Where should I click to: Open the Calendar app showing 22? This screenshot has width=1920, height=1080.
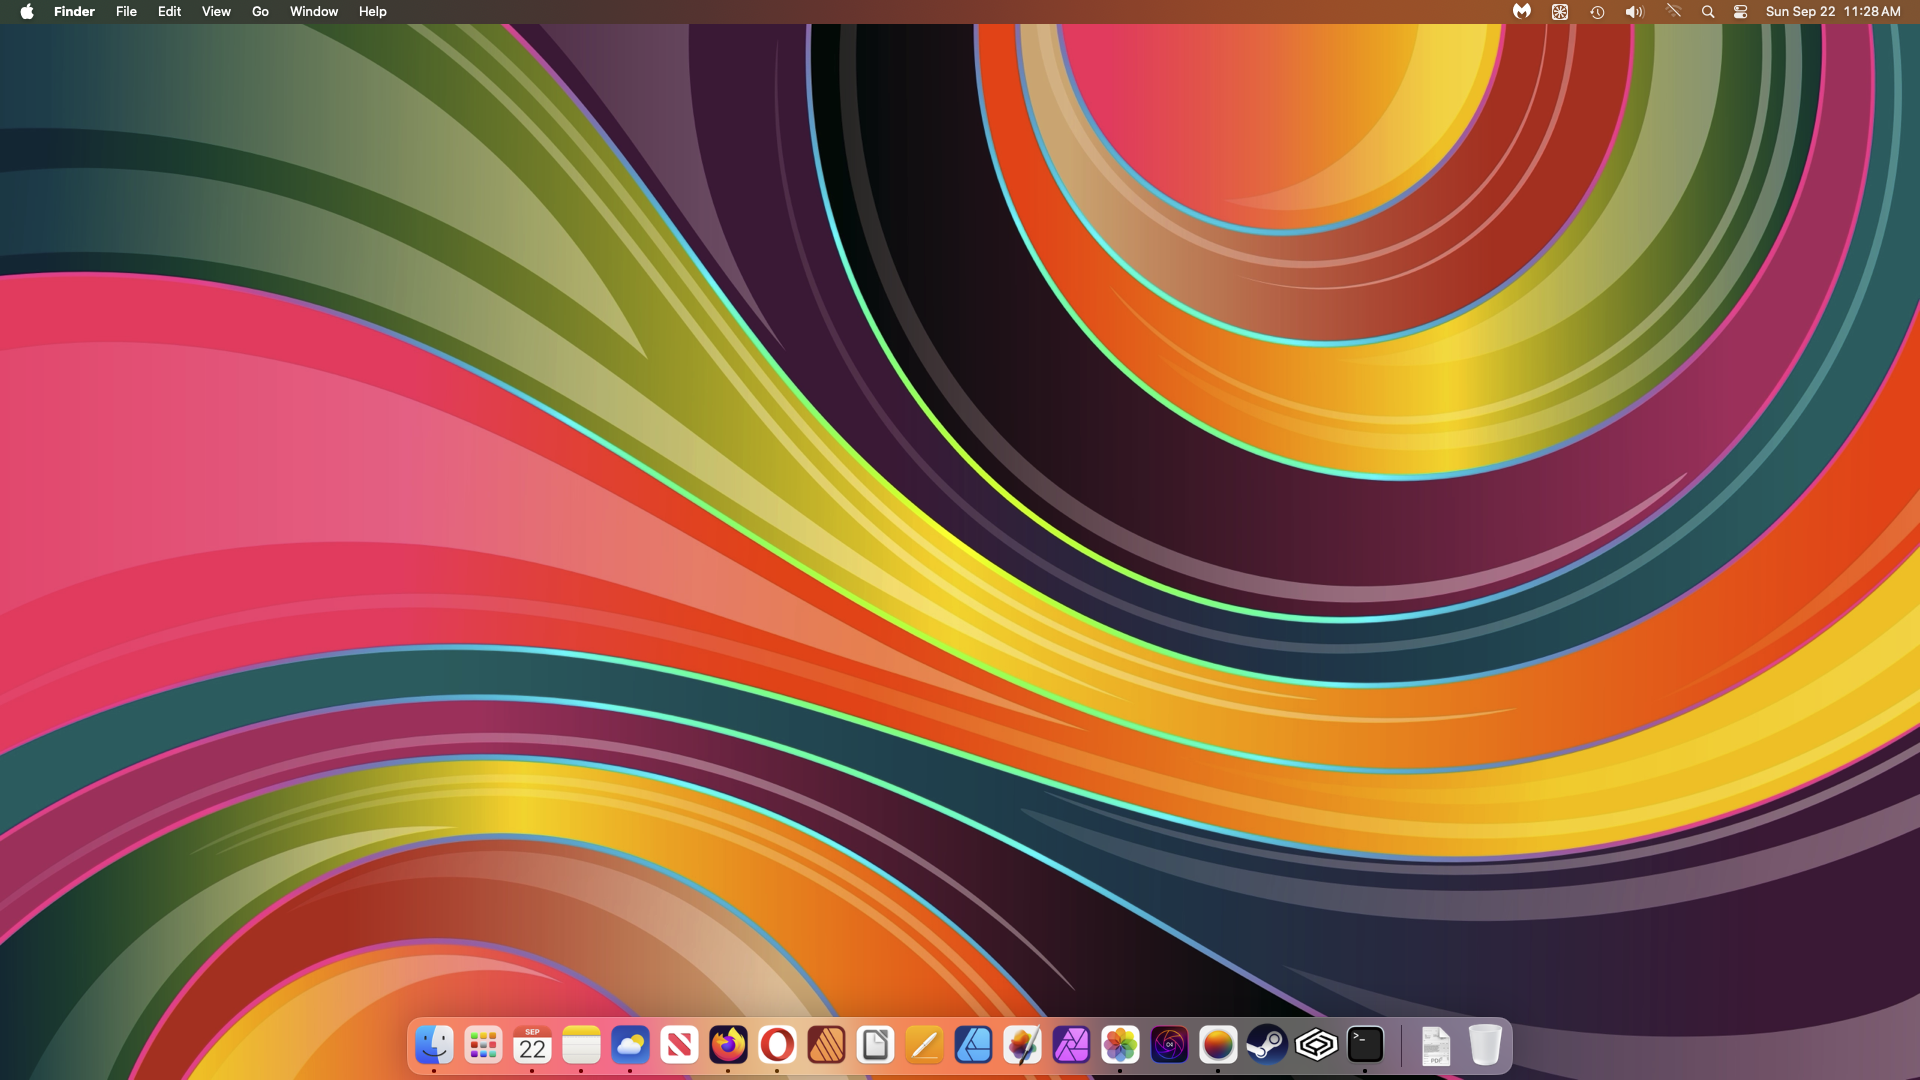532,1045
